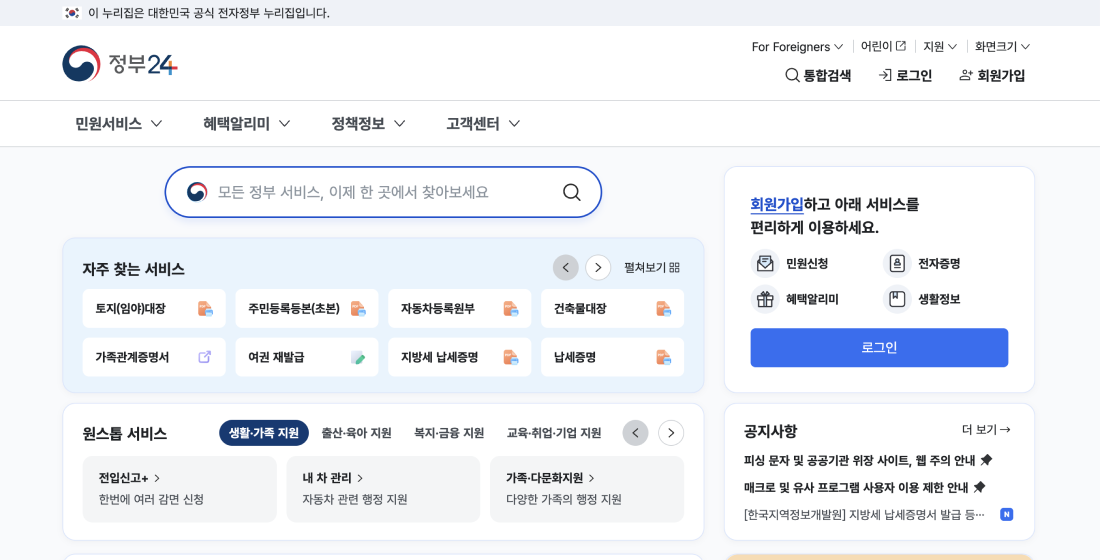1100x560 pixels.
Task: Click the 생활정보 icon
Action: point(897,299)
